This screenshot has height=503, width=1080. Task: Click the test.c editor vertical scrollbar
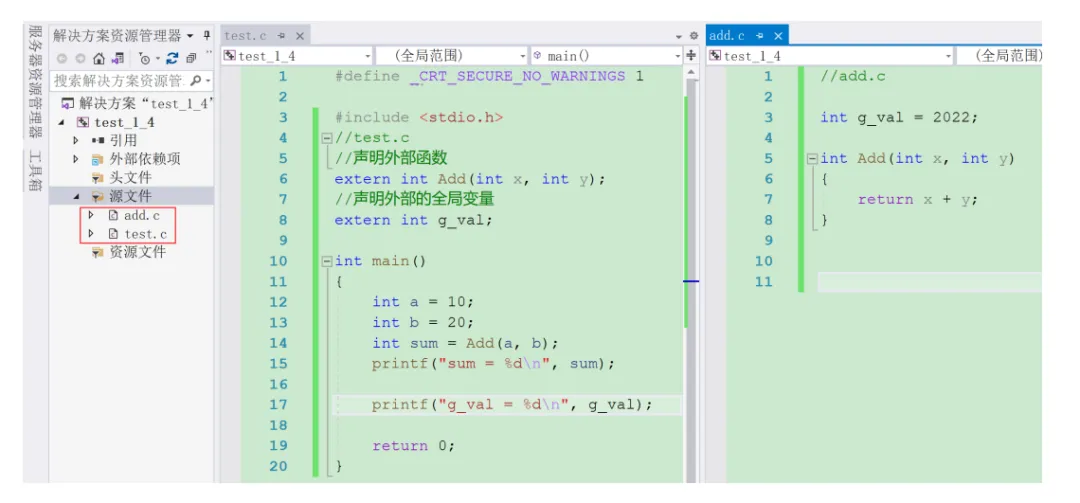pyautogui.click(x=691, y=276)
